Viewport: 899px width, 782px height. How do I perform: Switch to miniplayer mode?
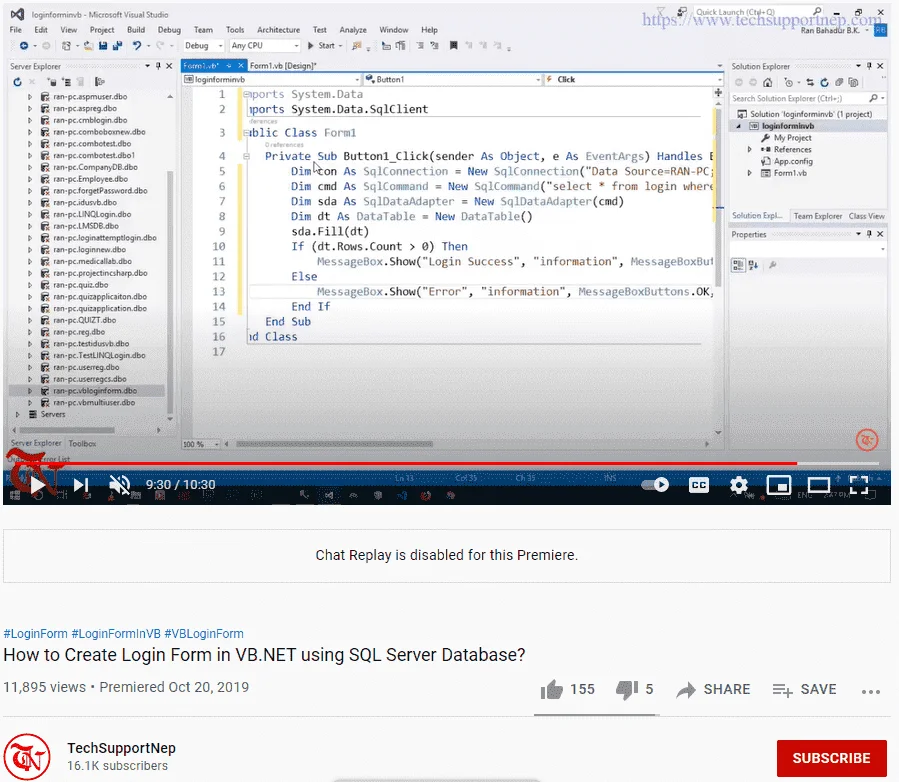(779, 485)
